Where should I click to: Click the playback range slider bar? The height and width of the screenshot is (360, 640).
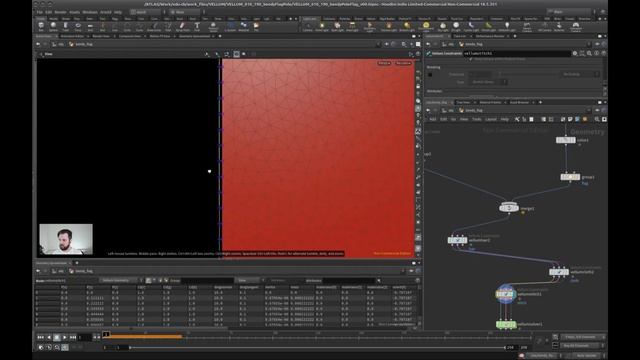coord(317,347)
